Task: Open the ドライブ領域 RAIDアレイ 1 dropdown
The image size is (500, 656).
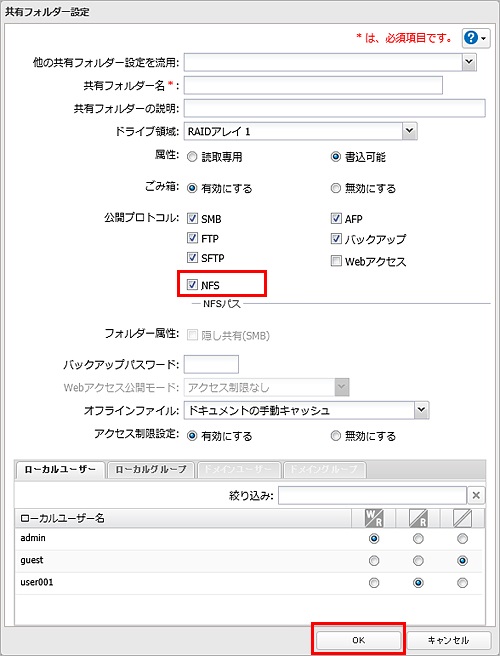Action: 410,131
